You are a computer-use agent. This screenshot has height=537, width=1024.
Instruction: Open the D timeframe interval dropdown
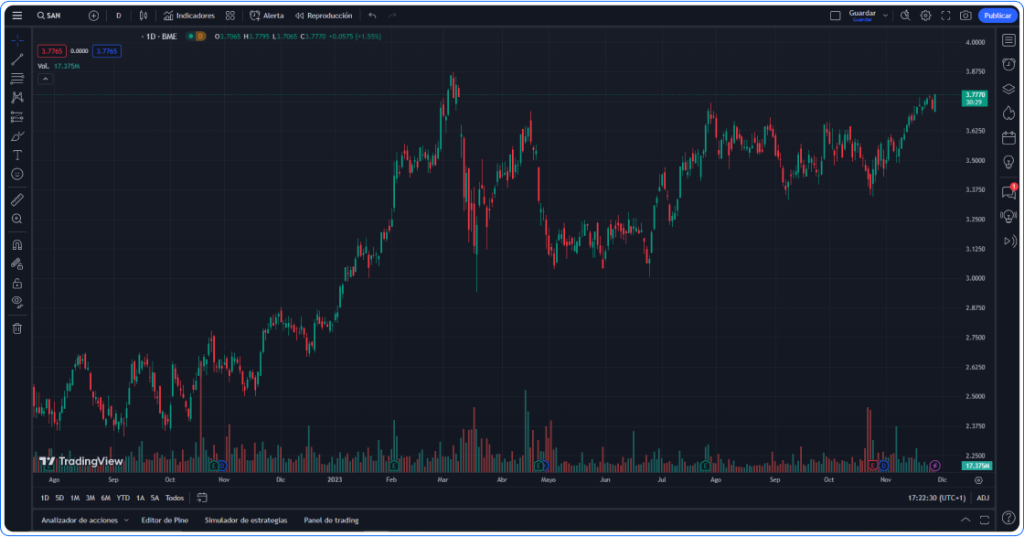(118, 16)
